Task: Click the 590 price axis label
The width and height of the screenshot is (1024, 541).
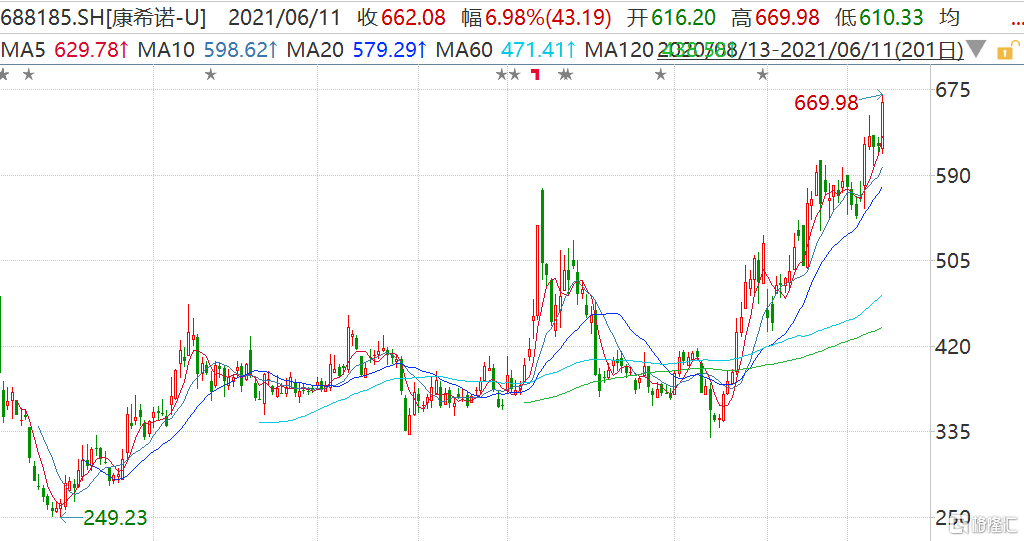Action: click(x=953, y=176)
